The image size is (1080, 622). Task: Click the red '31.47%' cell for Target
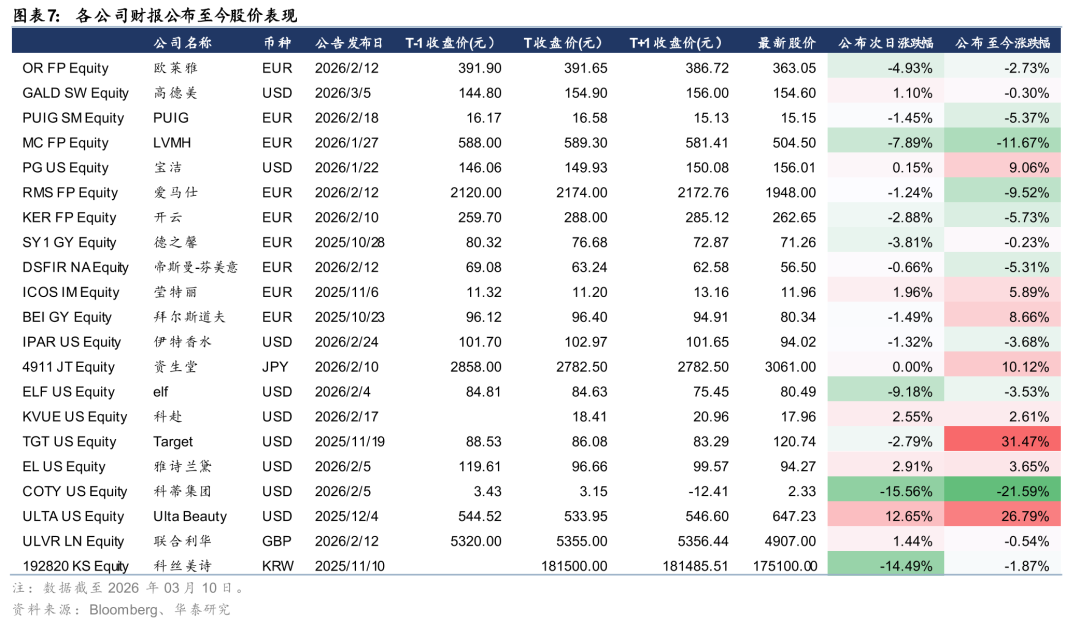click(1002, 442)
